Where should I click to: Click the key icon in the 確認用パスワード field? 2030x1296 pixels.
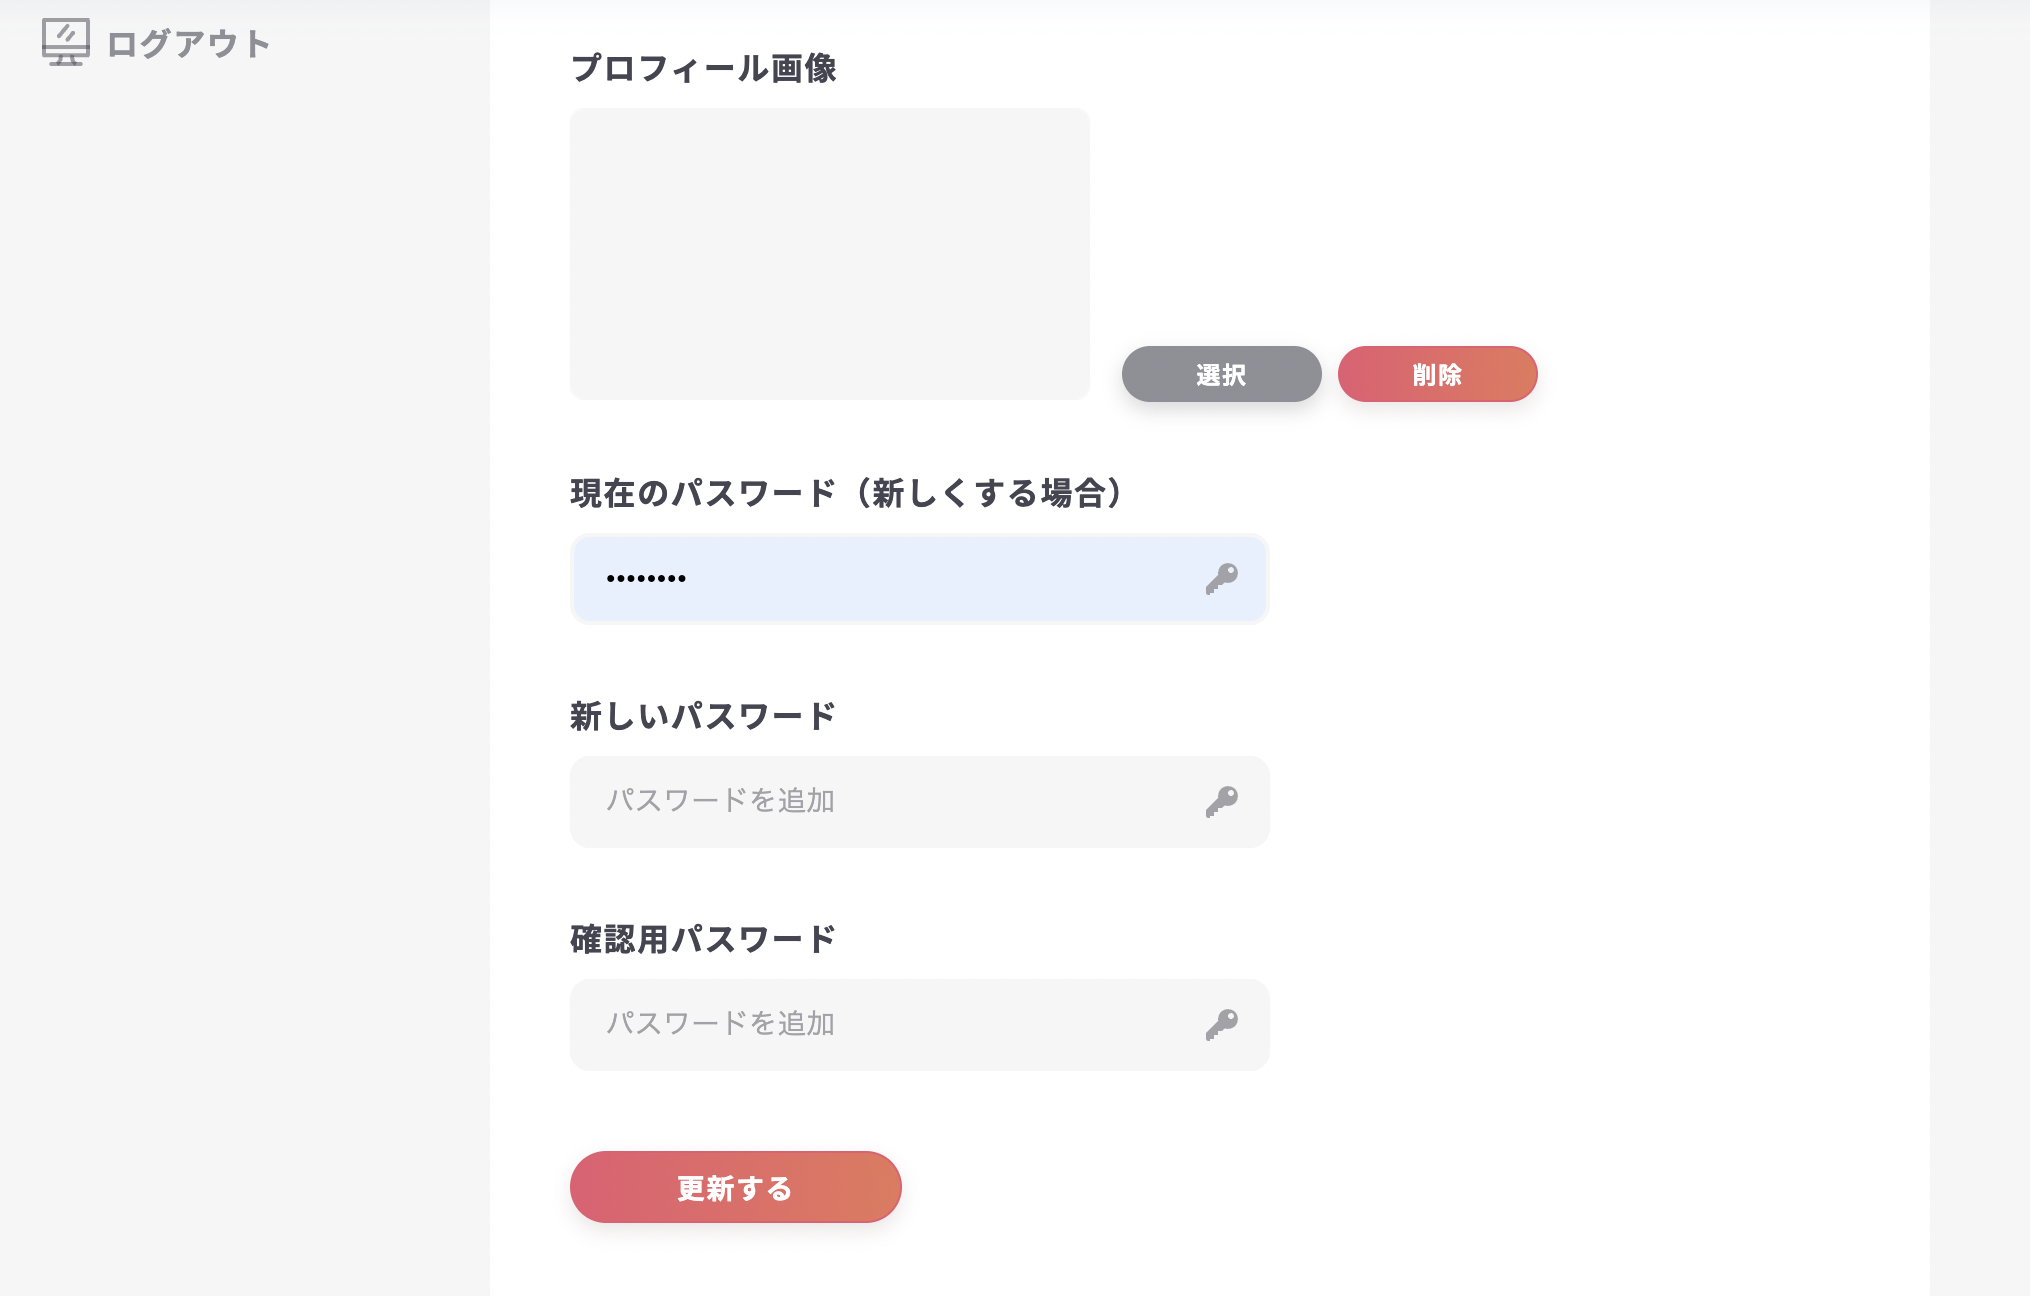[x=1222, y=1023]
